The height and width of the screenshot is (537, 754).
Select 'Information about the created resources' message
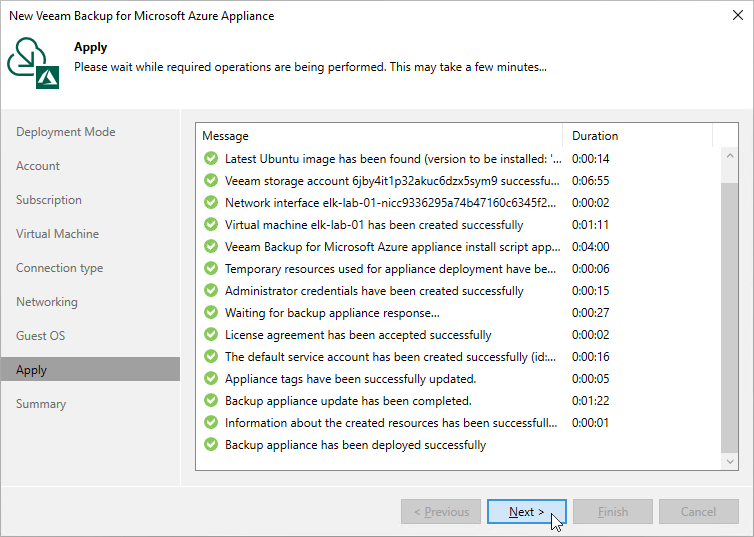tap(391, 423)
